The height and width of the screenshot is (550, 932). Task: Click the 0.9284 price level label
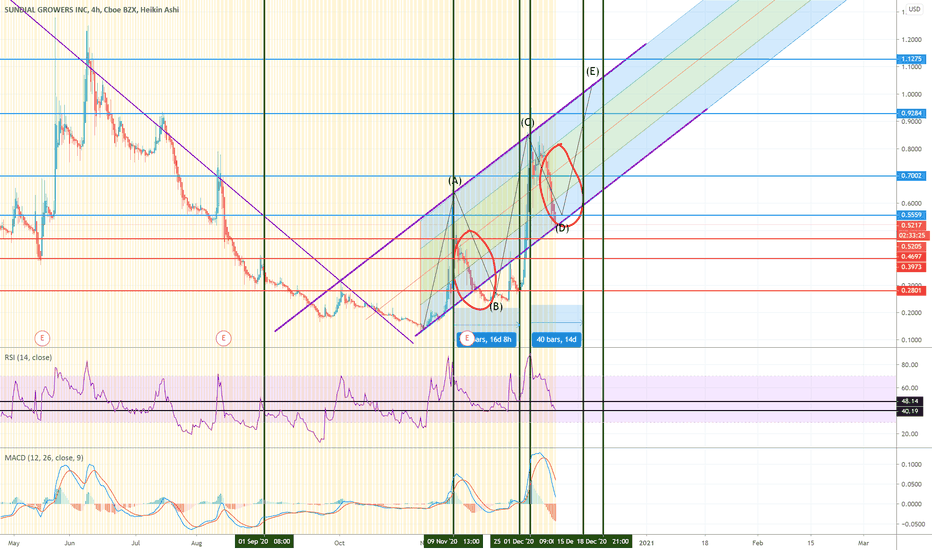click(912, 113)
